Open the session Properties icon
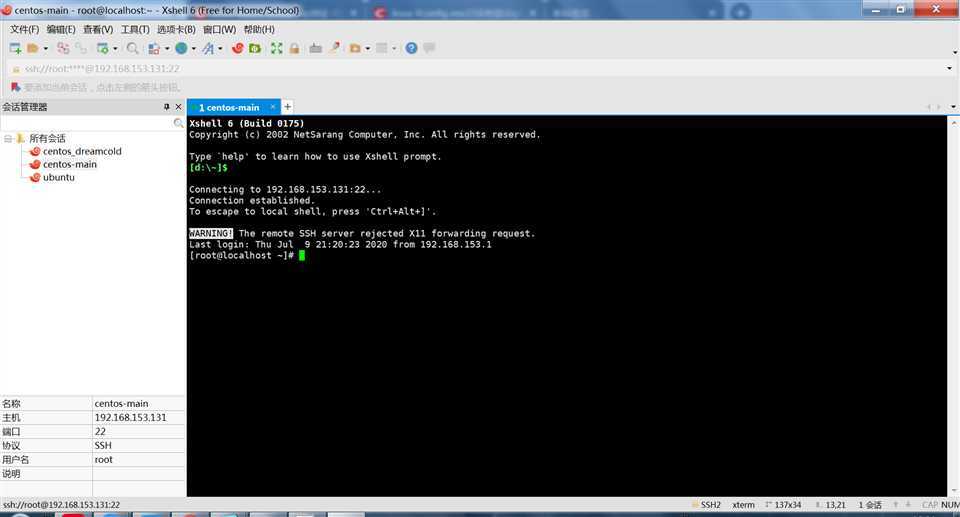The image size is (960, 517). [102, 48]
